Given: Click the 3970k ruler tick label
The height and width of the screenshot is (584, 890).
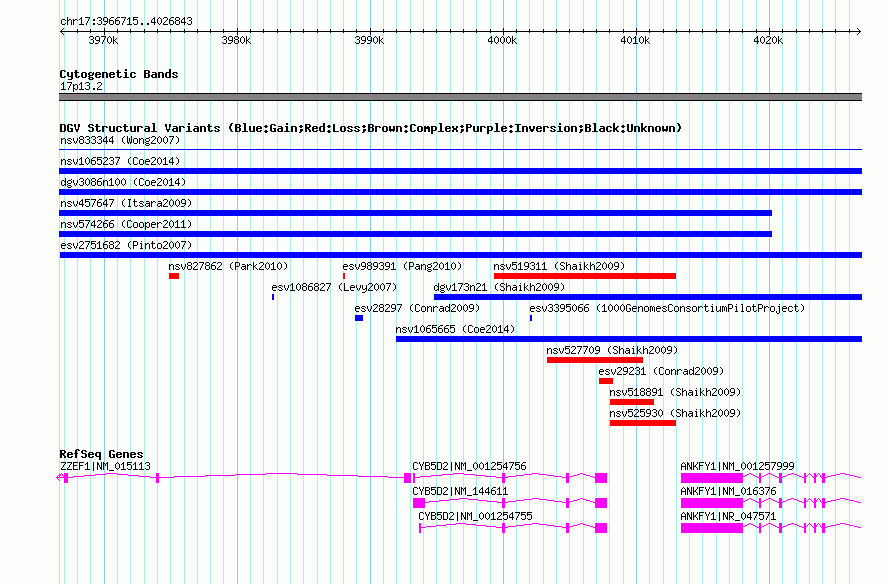Looking at the screenshot, I should click(103, 40).
